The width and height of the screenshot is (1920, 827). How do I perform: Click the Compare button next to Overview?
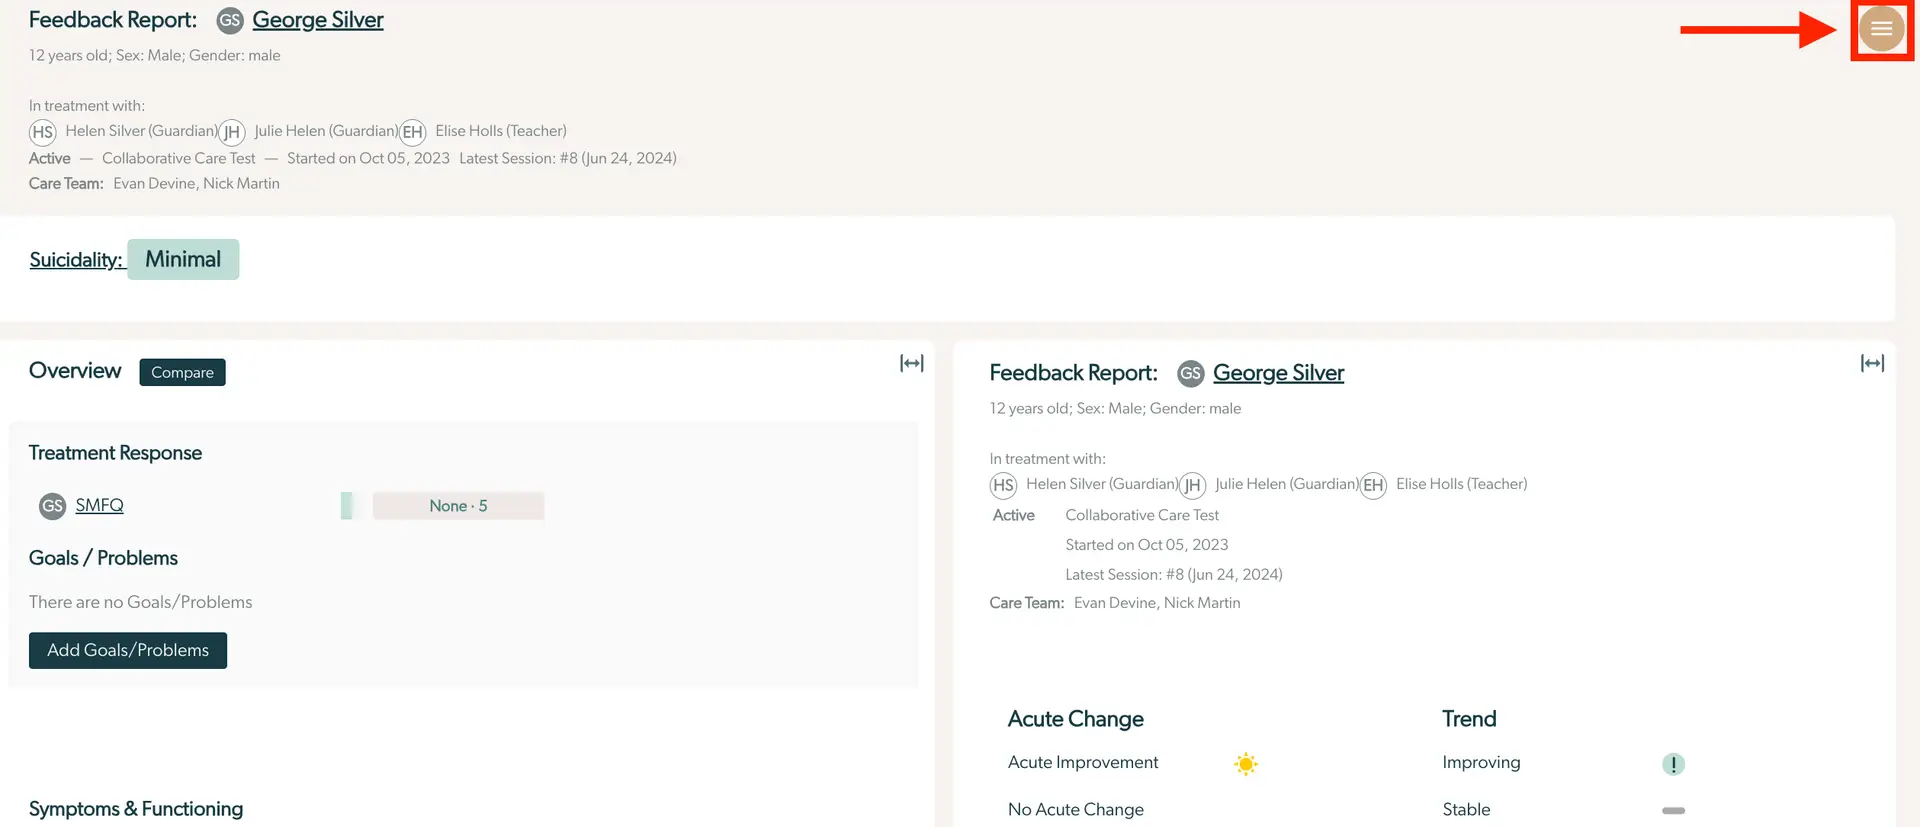(182, 372)
